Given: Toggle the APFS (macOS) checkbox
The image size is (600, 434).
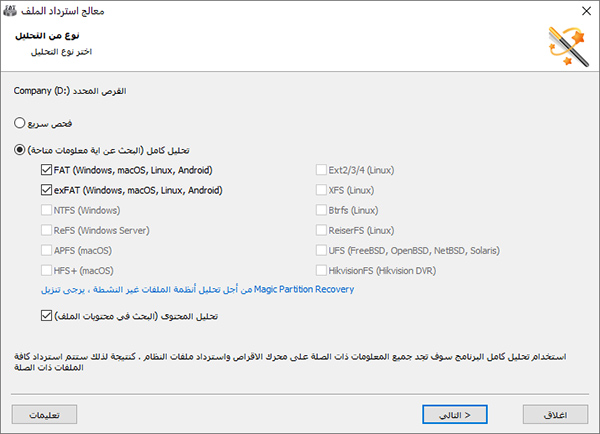Looking at the screenshot, I should point(46,250).
